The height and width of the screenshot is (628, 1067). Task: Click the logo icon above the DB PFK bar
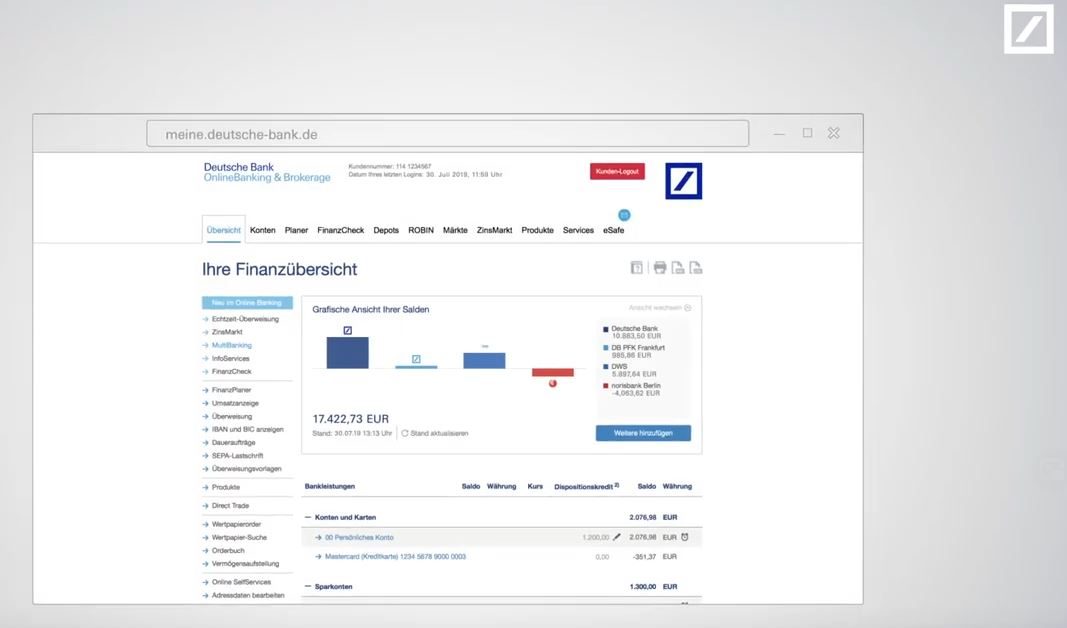416,359
